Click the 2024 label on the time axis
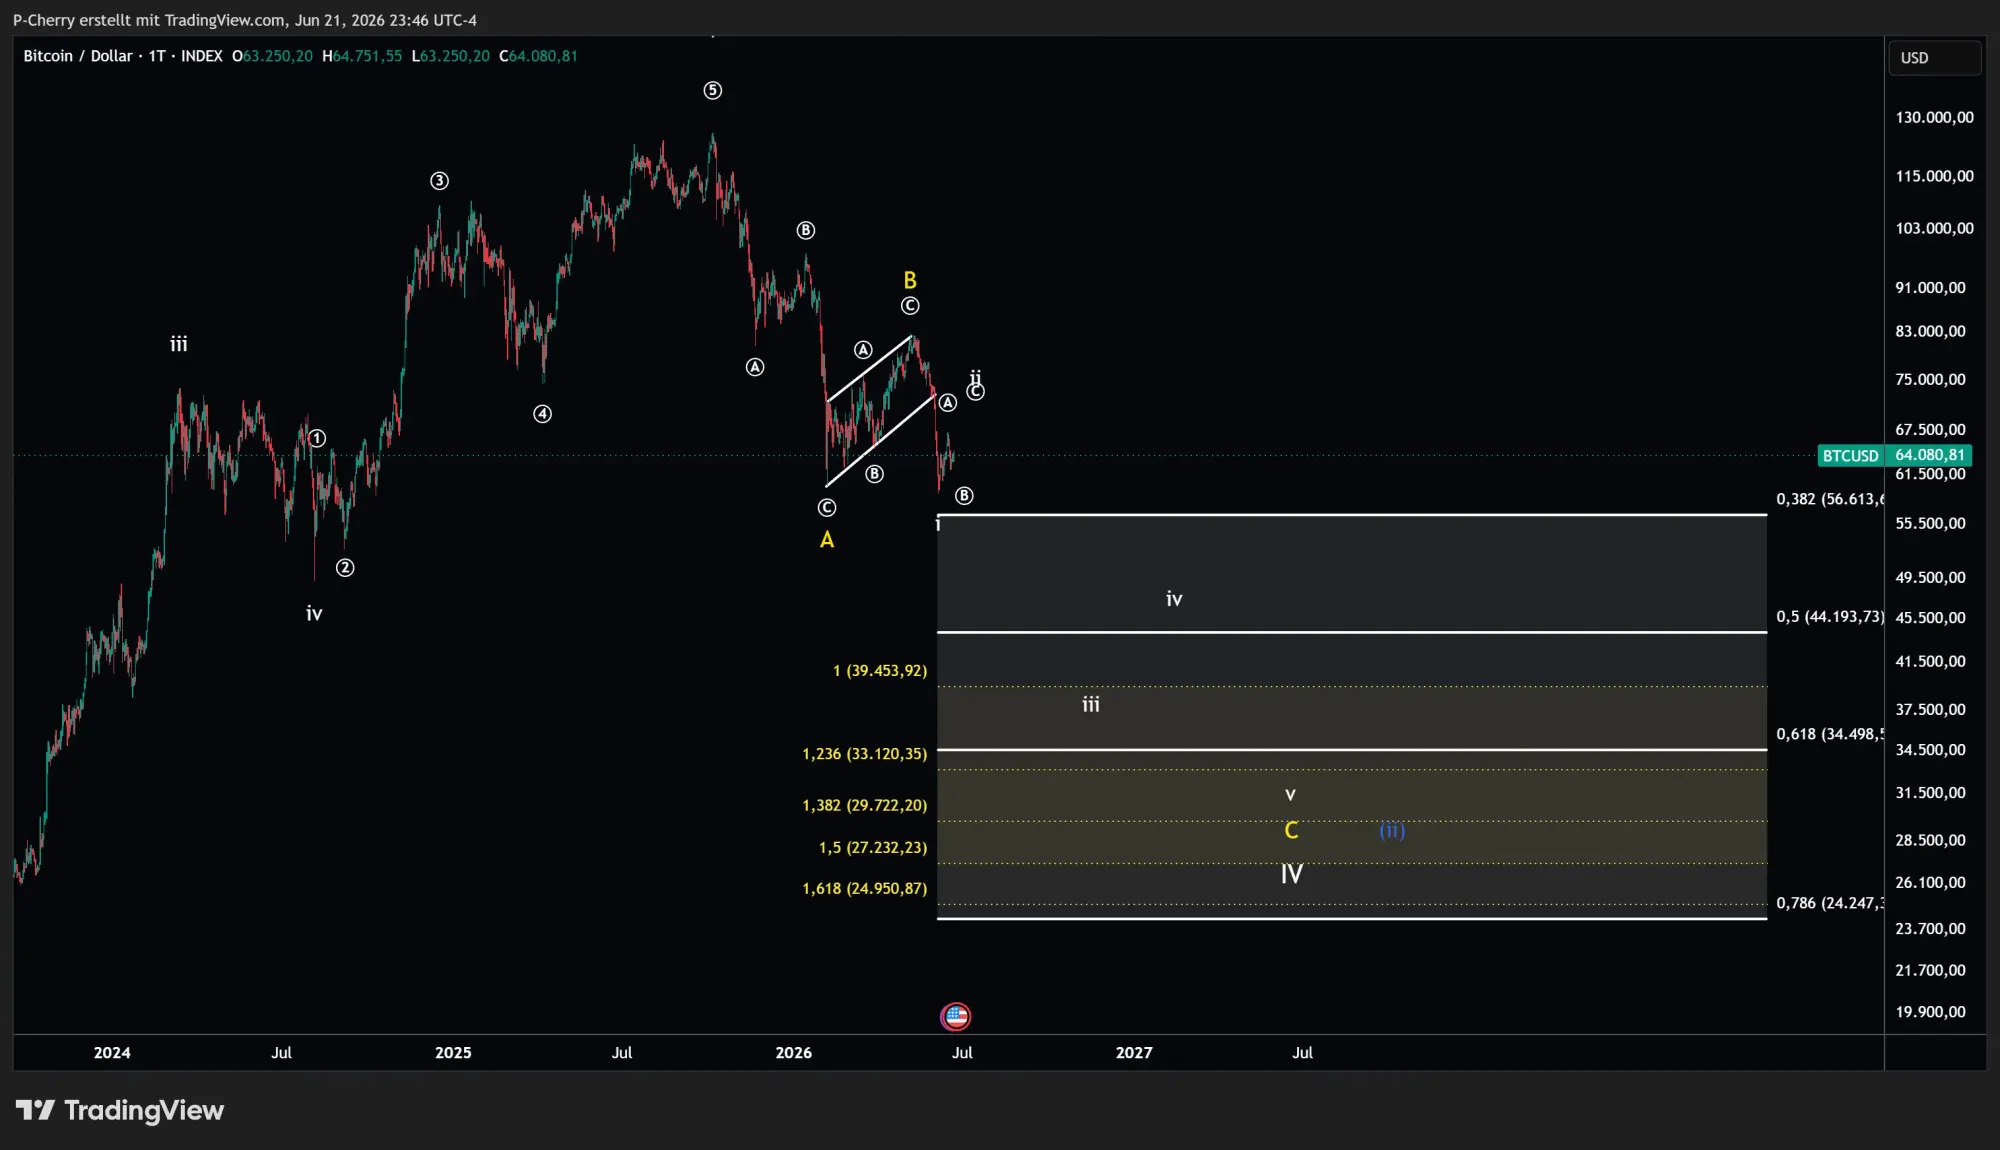Image resolution: width=2000 pixels, height=1150 pixels. click(112, 1053)
